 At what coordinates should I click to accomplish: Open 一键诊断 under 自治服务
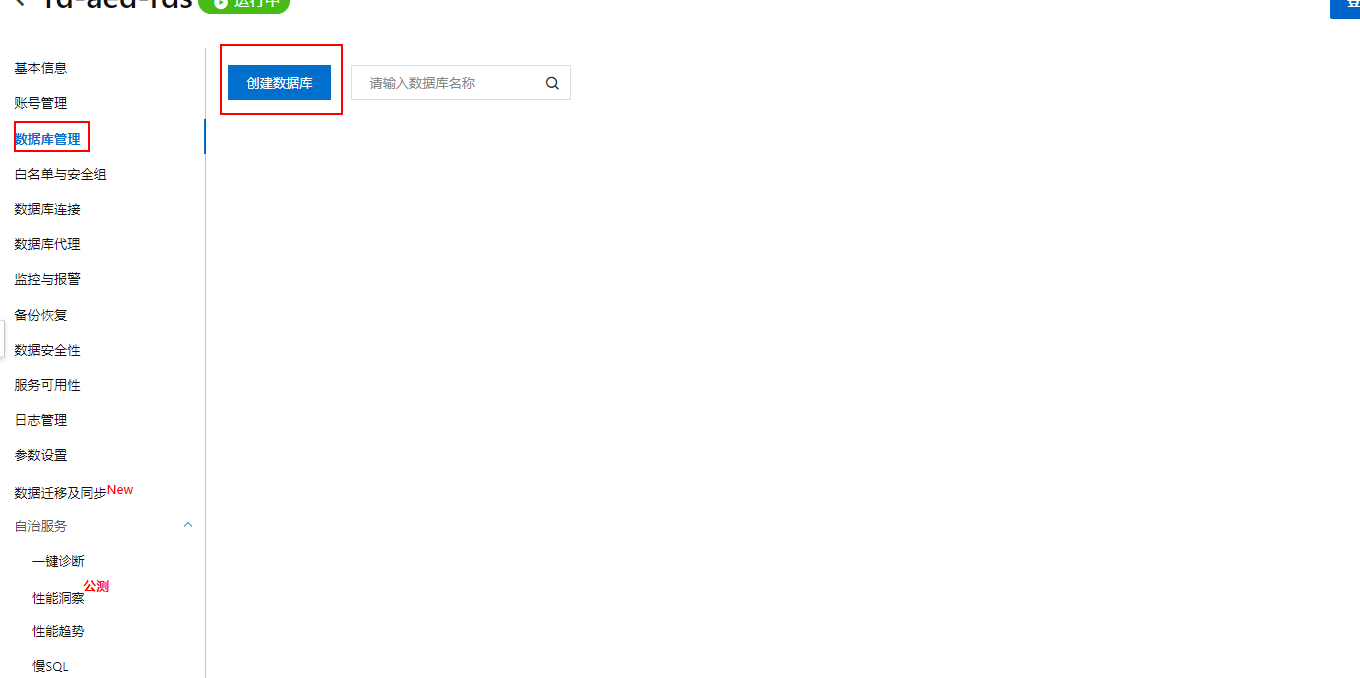click(58, 561)
